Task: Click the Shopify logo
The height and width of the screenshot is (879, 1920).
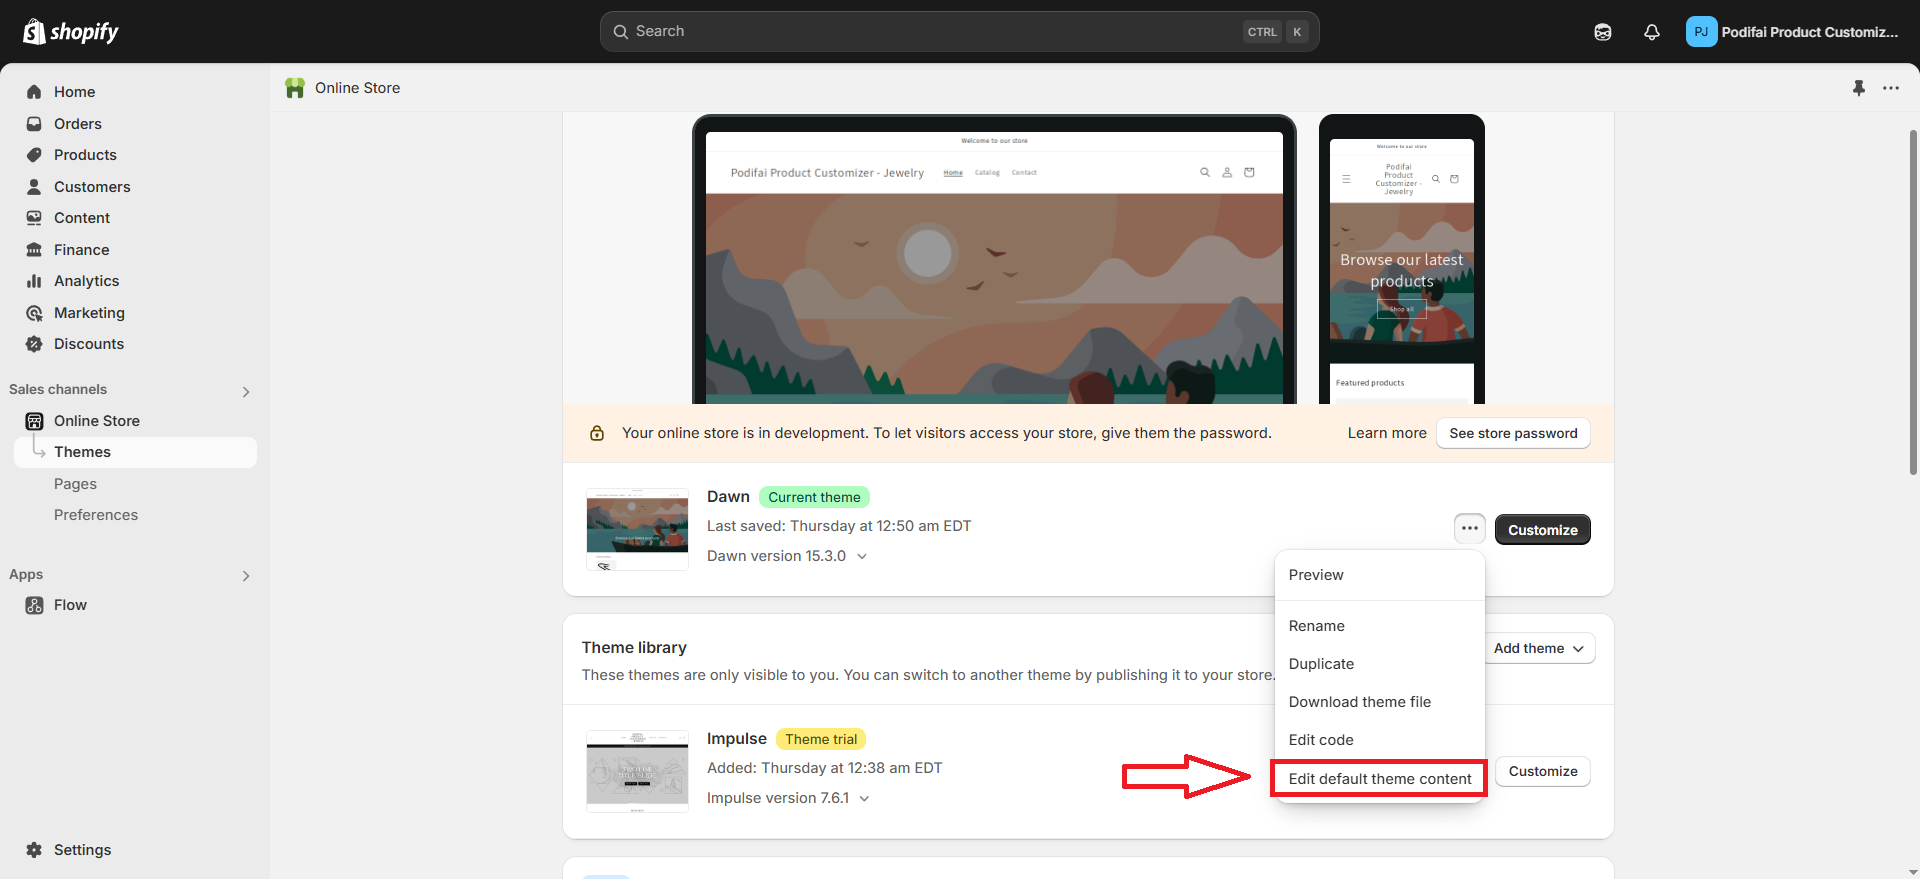Action: point(70,32)
